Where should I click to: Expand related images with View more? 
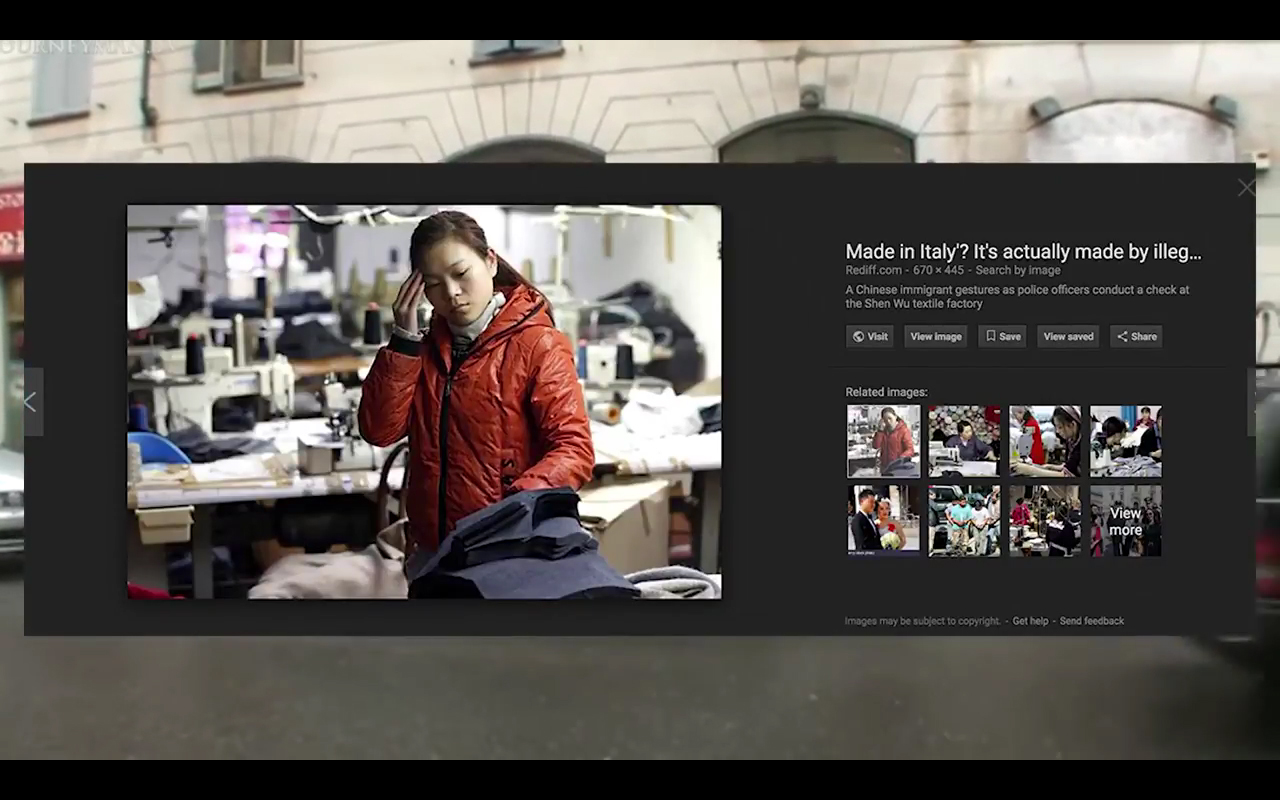1125,521
